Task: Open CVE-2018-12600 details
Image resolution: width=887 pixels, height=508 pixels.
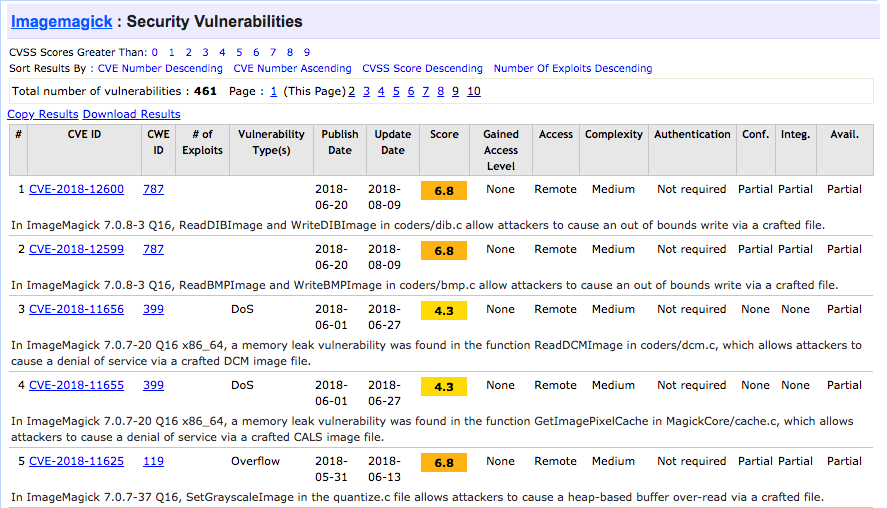Action: 76,189
